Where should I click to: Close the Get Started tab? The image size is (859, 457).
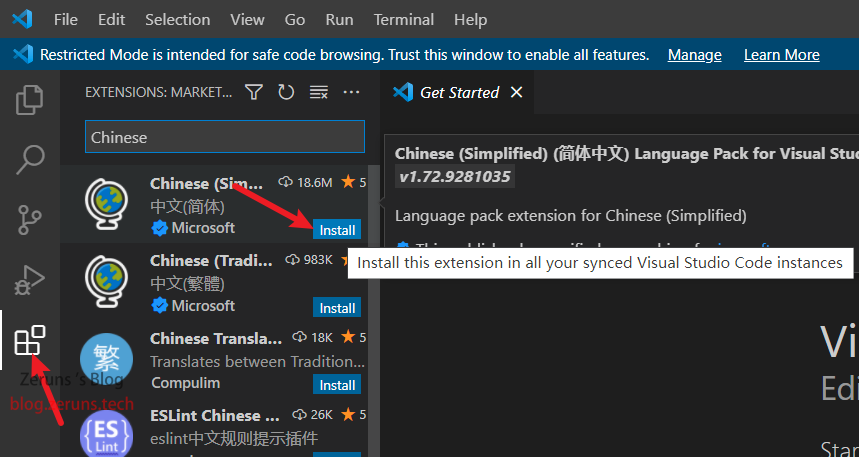point(517,92)
